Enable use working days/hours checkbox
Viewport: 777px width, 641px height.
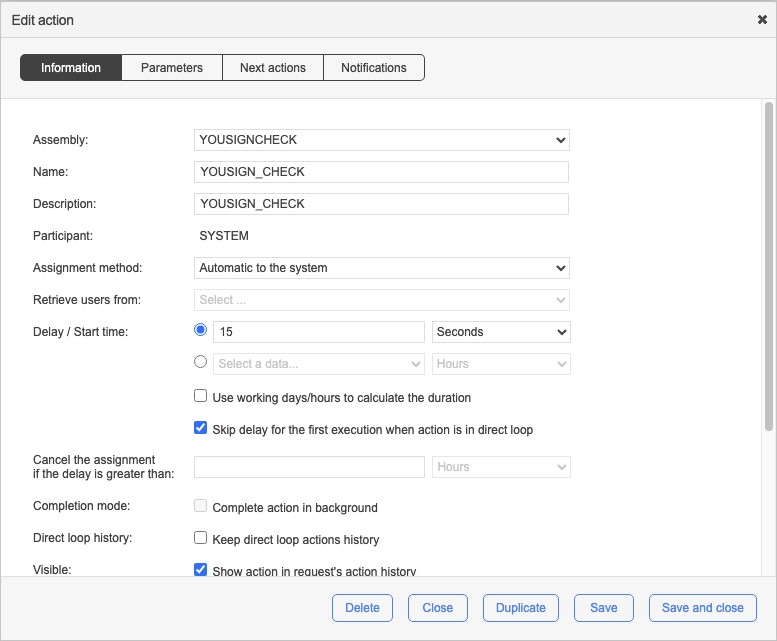[201, 397]
